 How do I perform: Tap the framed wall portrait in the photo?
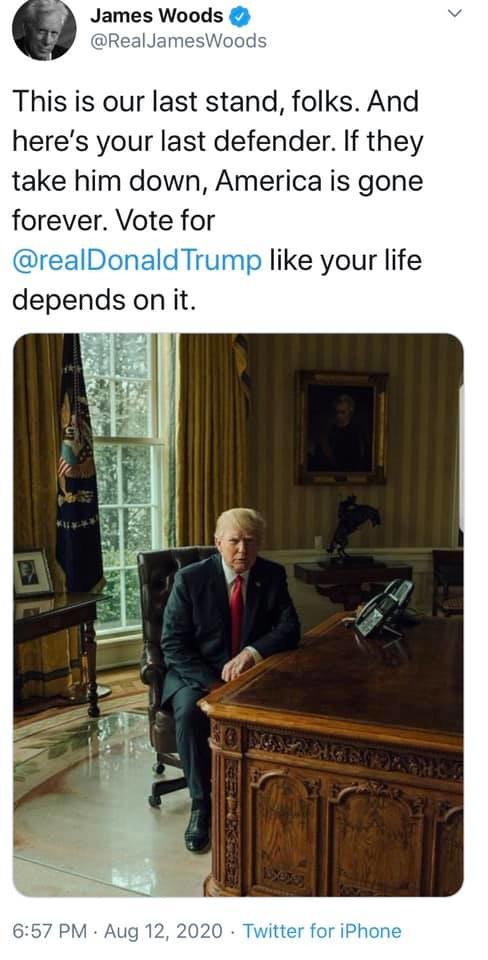(341, 427)
